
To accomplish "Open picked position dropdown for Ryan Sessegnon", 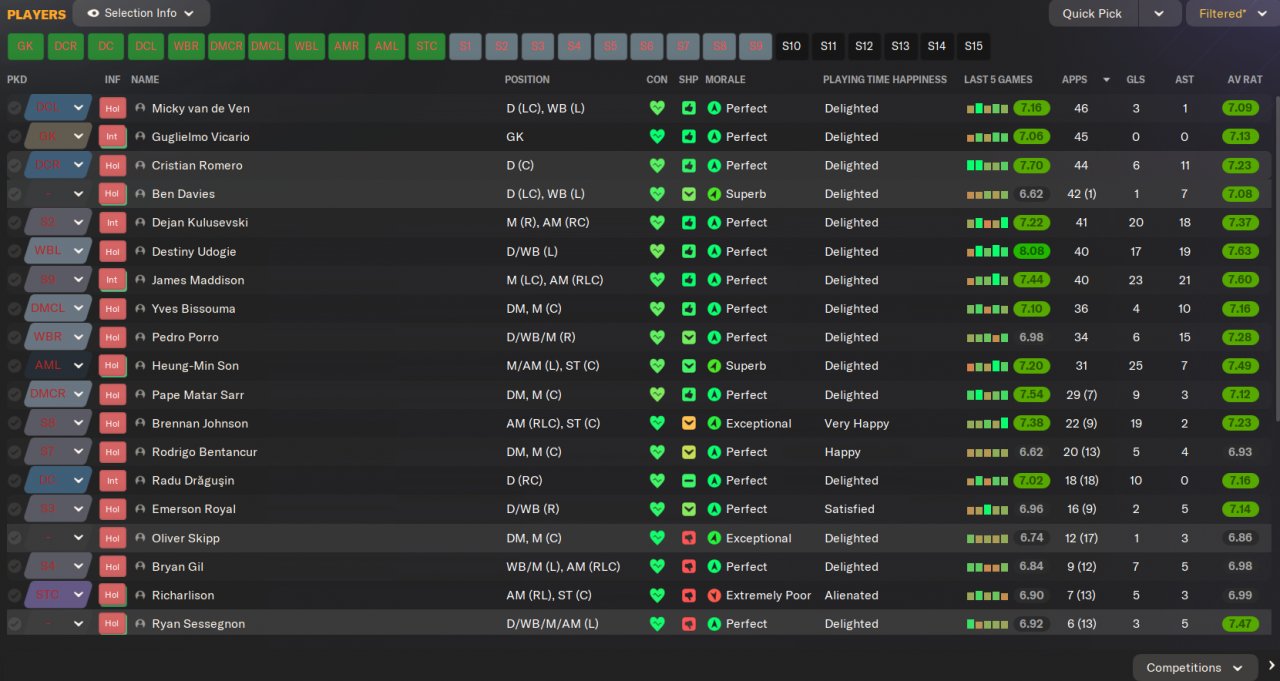I will point(78,624).
